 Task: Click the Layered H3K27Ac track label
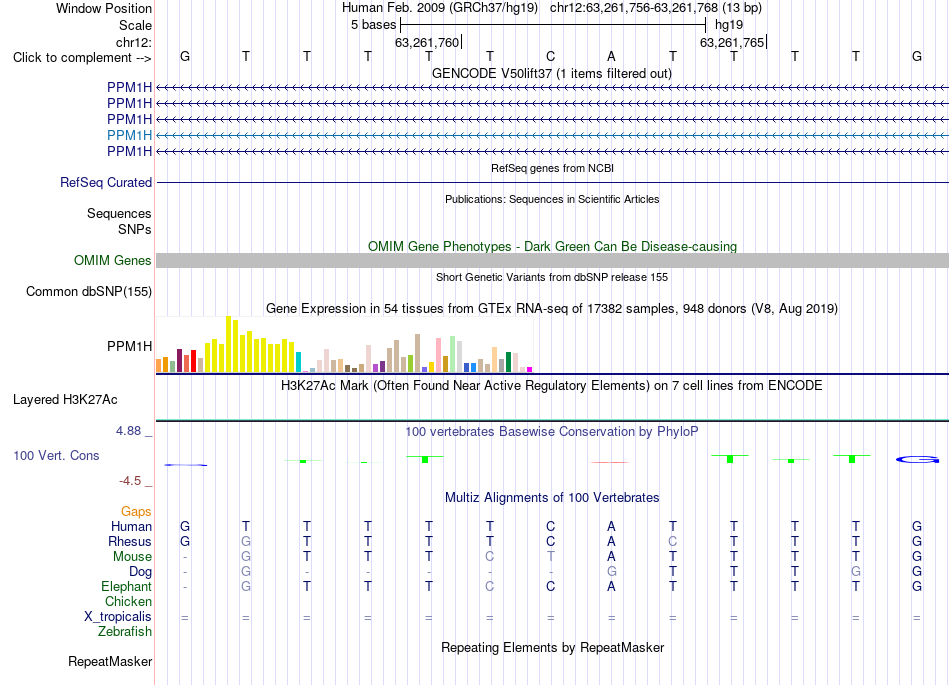(x=65, y=400)
